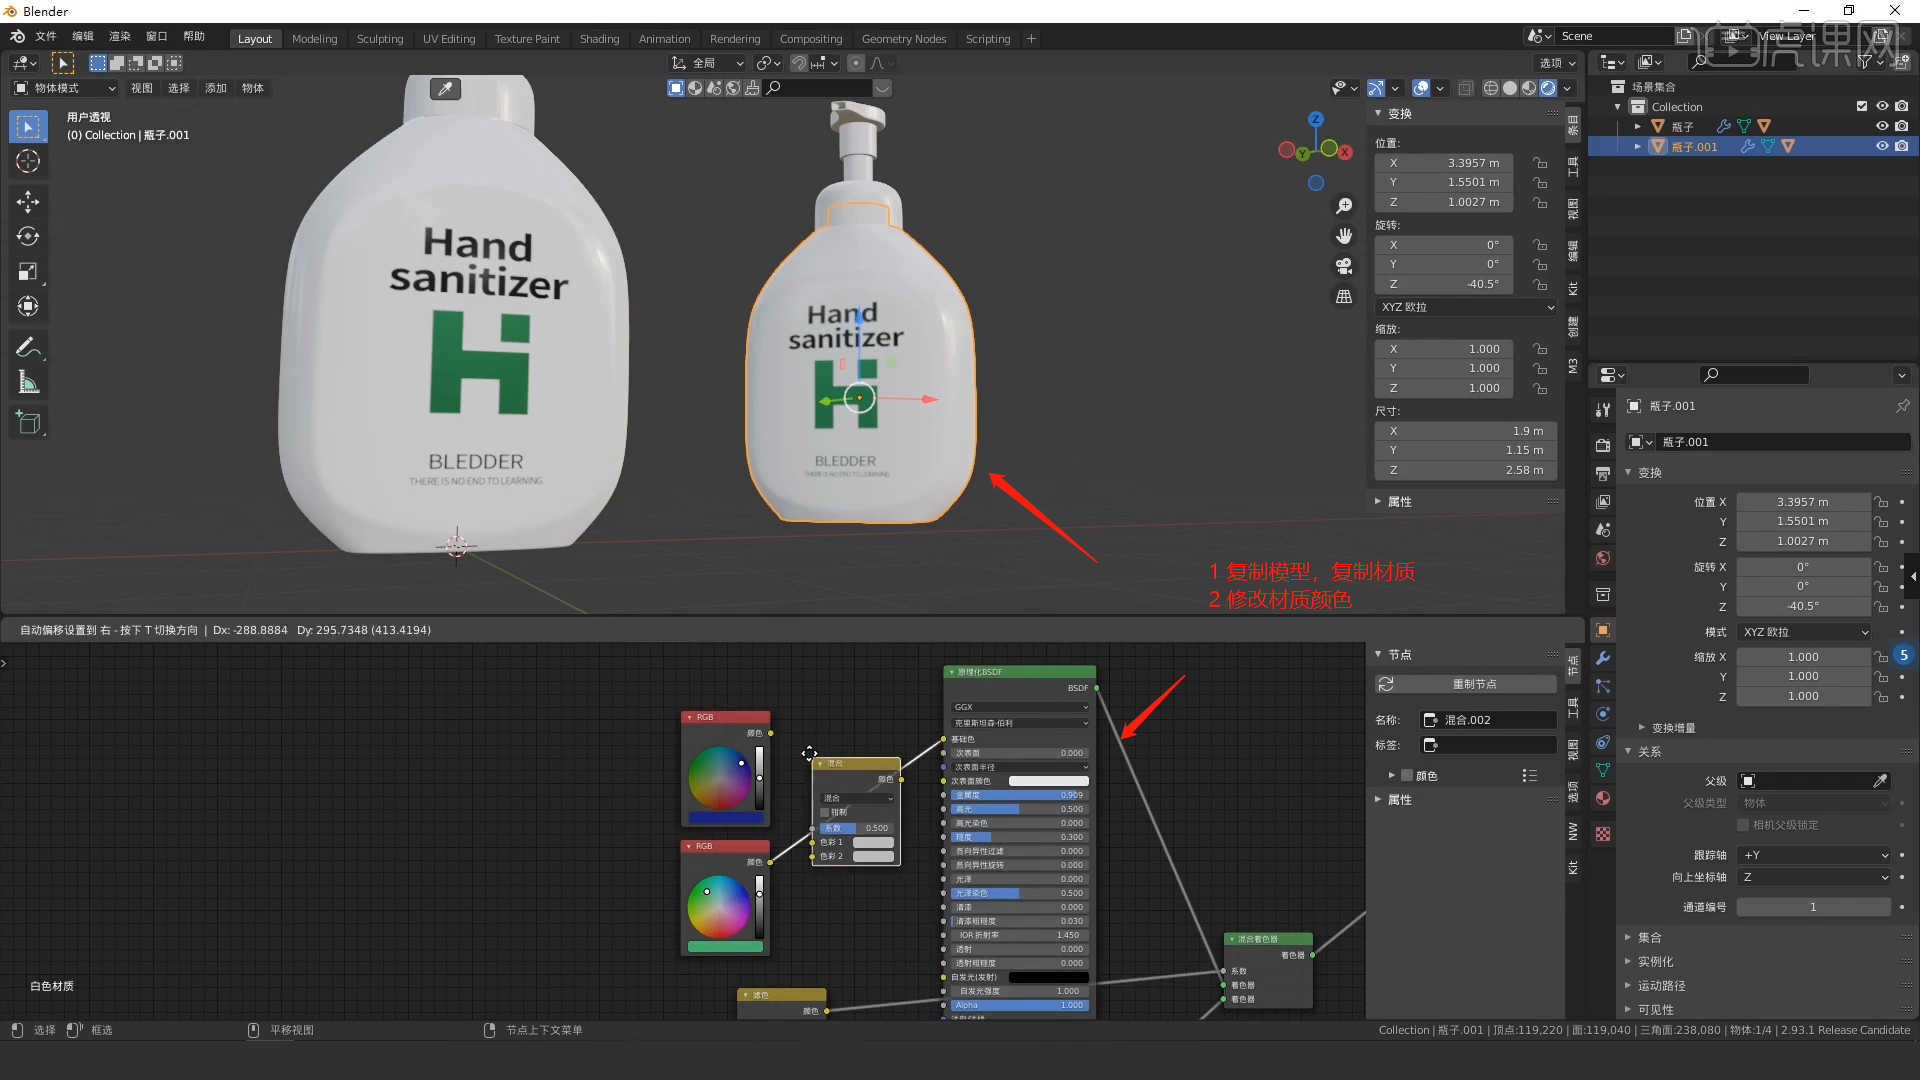Open the 渲染 render menu
The height and width of the screenshot is (1080, 1920).
tap(120, 36)
